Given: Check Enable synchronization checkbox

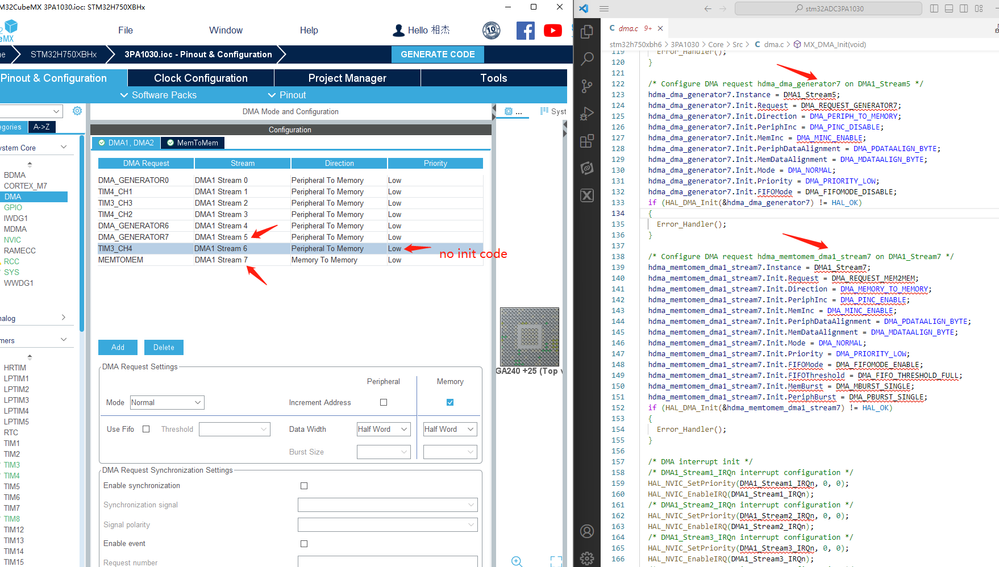Looking at the screenshot, I should (x=304, y=485).
